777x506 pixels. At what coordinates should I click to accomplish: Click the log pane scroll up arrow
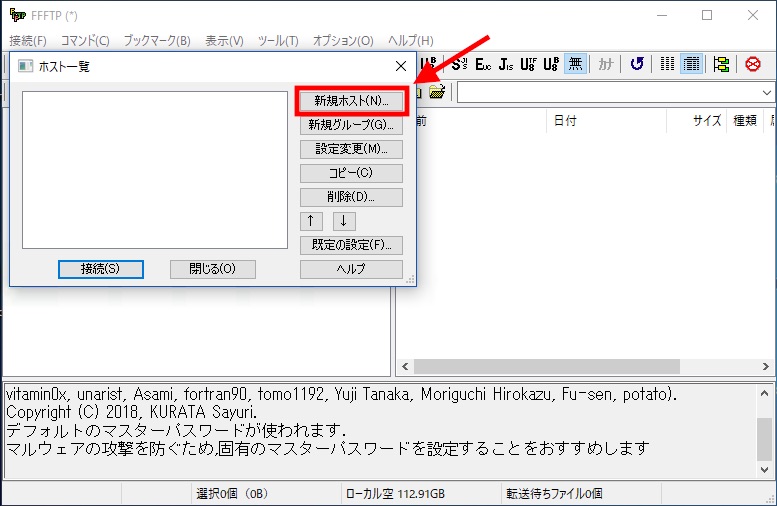pos(764,394)
